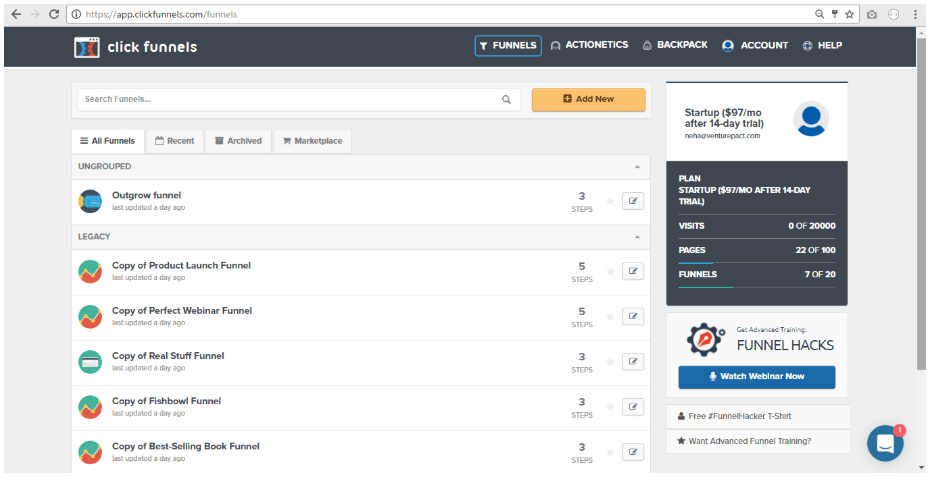Viewport: 937px width, 483px height.
Task: Bookmark page with star icon in address bar
Action: click(x=849, y=14)
